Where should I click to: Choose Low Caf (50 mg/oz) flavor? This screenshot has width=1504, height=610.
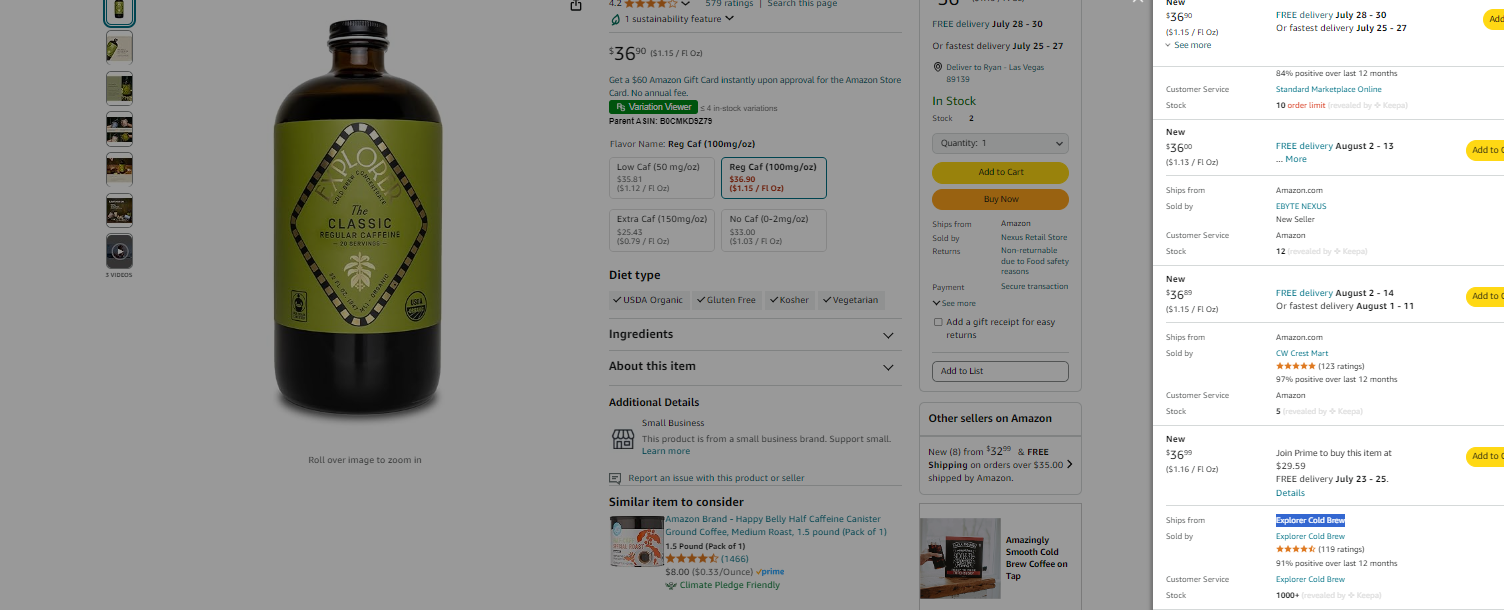[x=661, y=177]
